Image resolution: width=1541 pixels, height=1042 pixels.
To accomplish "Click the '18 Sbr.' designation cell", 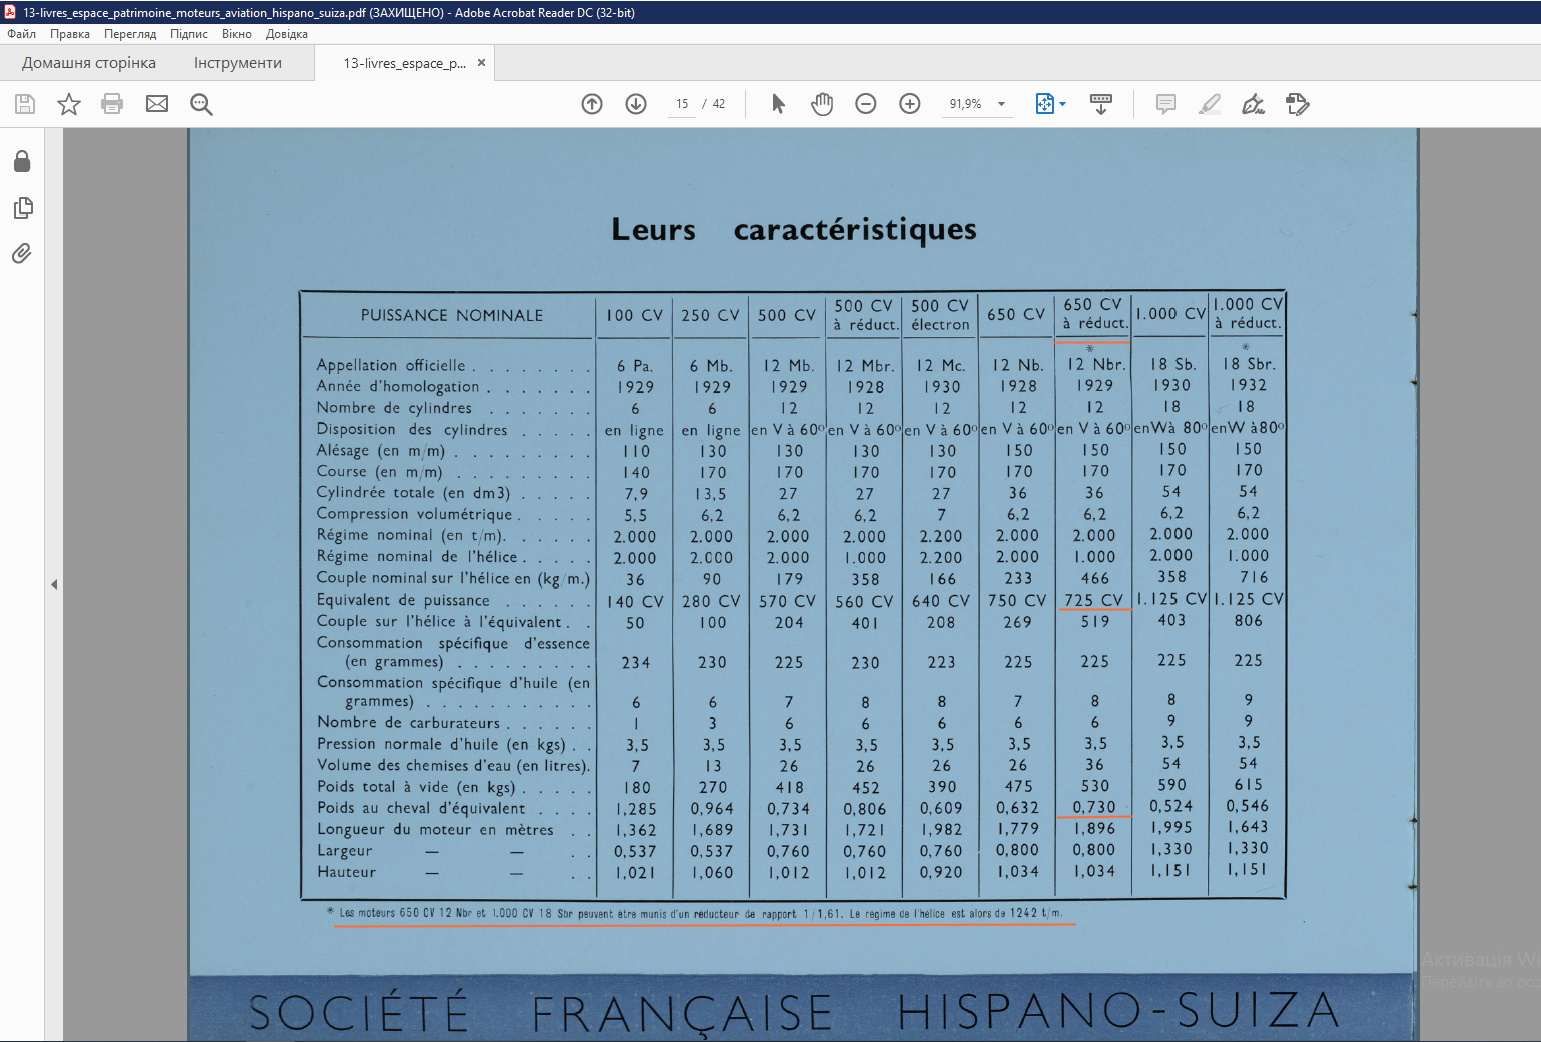I will point(1249,364).
